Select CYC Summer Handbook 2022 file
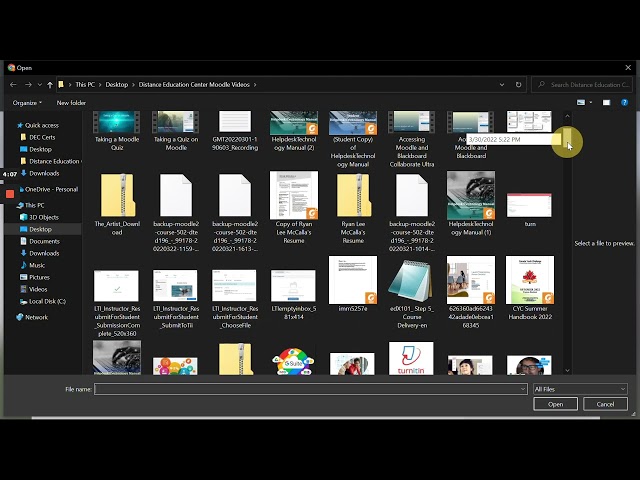Image resolution: width=640 pixels, height=480 pixels. (530, 289)
